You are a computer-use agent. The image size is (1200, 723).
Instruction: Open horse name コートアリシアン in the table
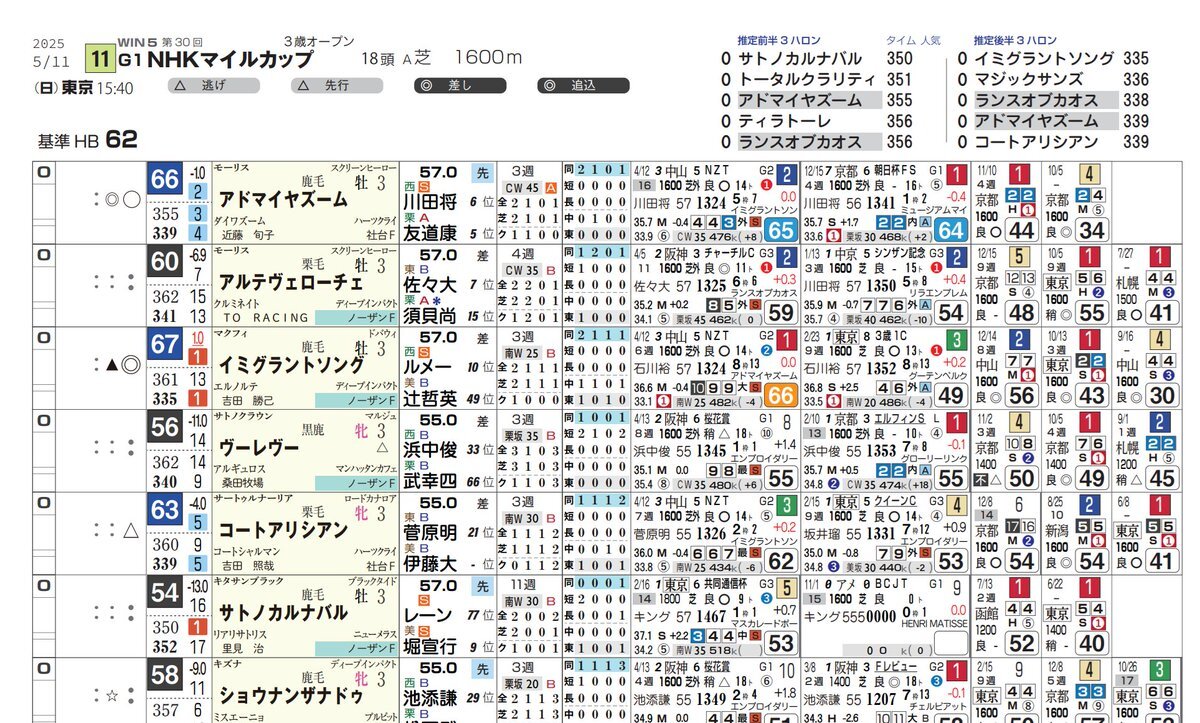click(x=284, y=531)
